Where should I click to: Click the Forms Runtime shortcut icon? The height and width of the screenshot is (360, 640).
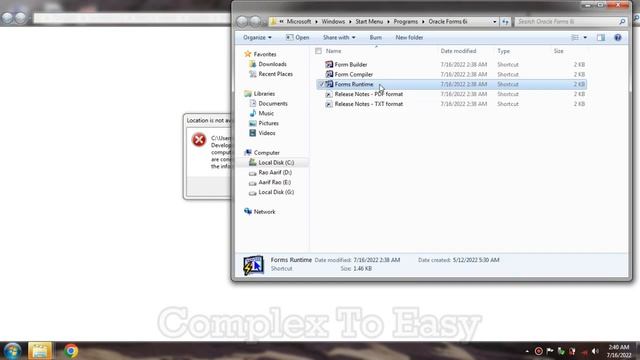point(329,84)
